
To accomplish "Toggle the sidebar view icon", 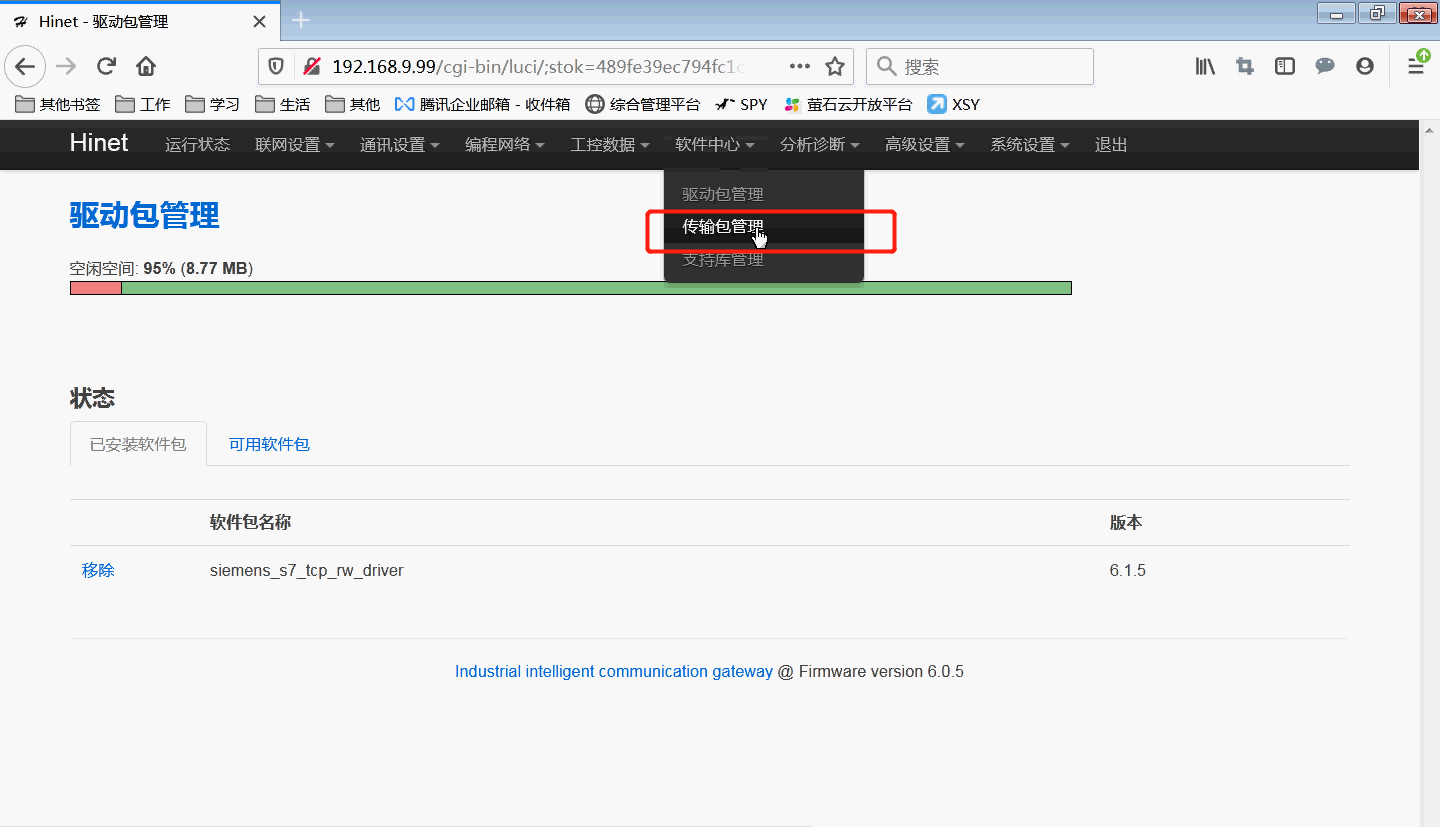I will pyautogui.click(x=1285, y=67).
